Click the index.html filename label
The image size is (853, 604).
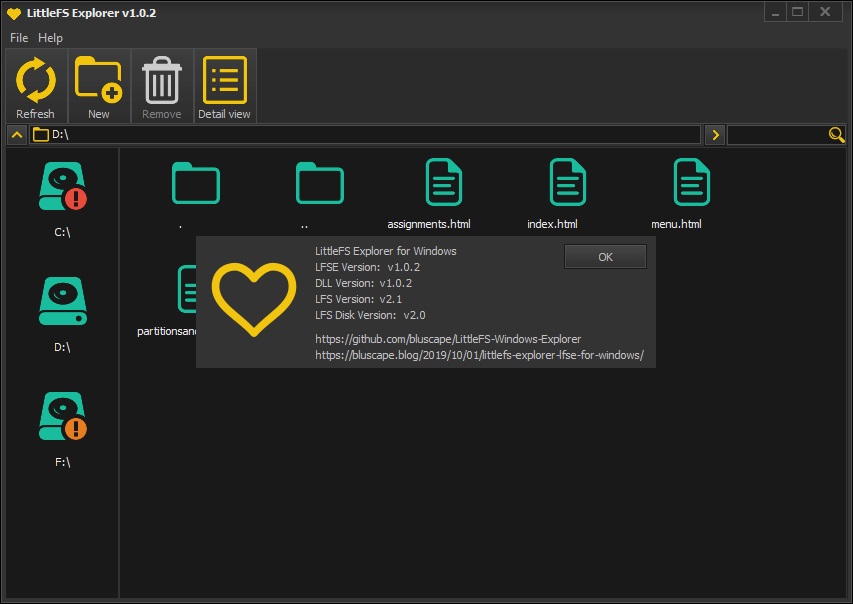click(x=552, y=224)
